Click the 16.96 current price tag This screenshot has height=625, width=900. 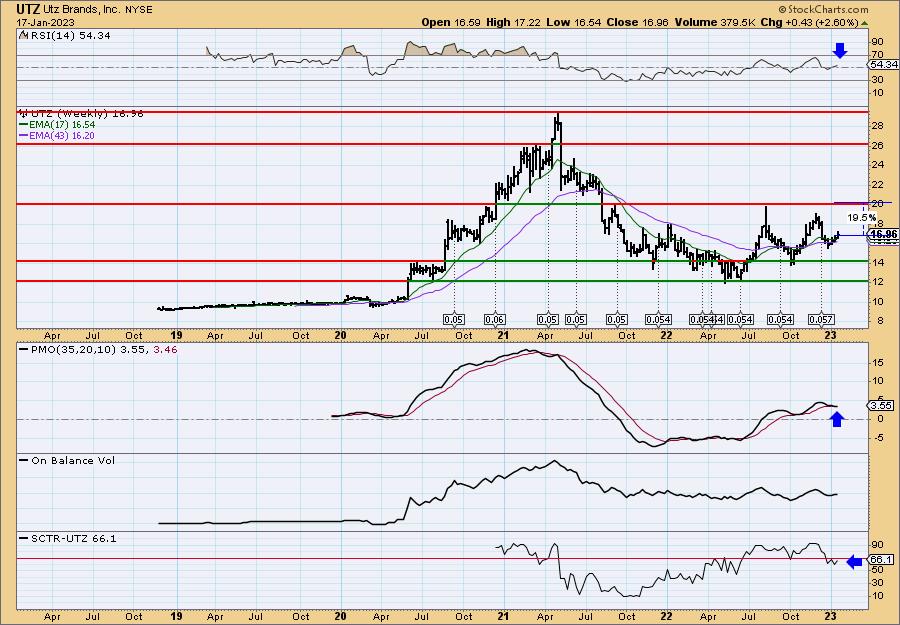point(883,234)
